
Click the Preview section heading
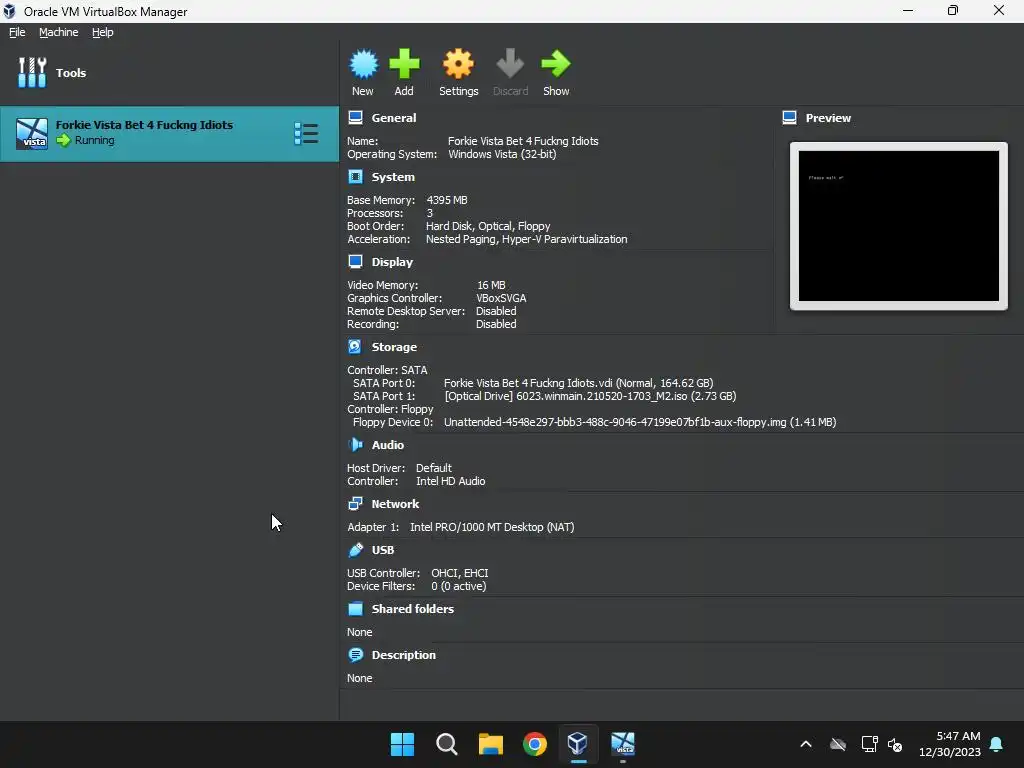[x=828, y=118]
